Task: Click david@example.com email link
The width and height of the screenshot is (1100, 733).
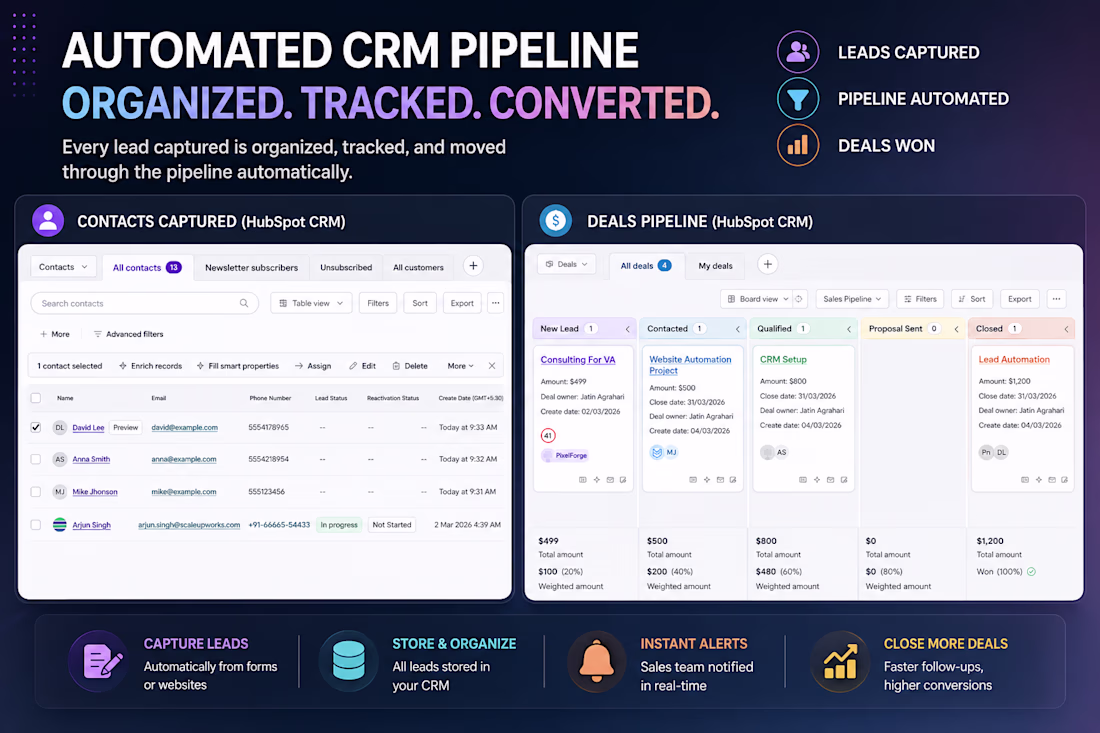Action: tap(185, 427)
